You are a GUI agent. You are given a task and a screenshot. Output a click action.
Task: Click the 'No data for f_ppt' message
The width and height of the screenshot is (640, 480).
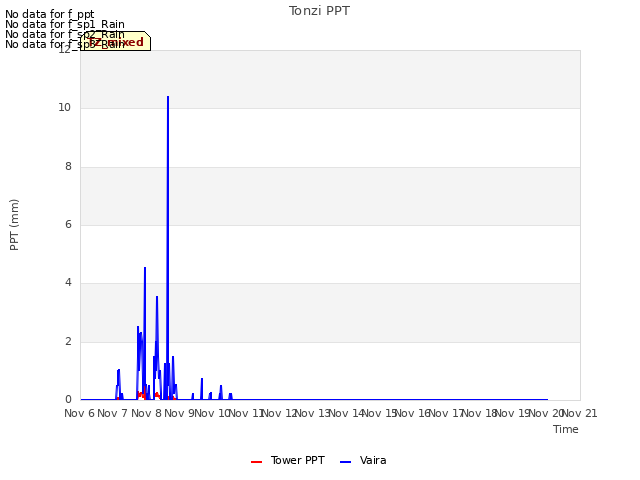tap(50, 14)
